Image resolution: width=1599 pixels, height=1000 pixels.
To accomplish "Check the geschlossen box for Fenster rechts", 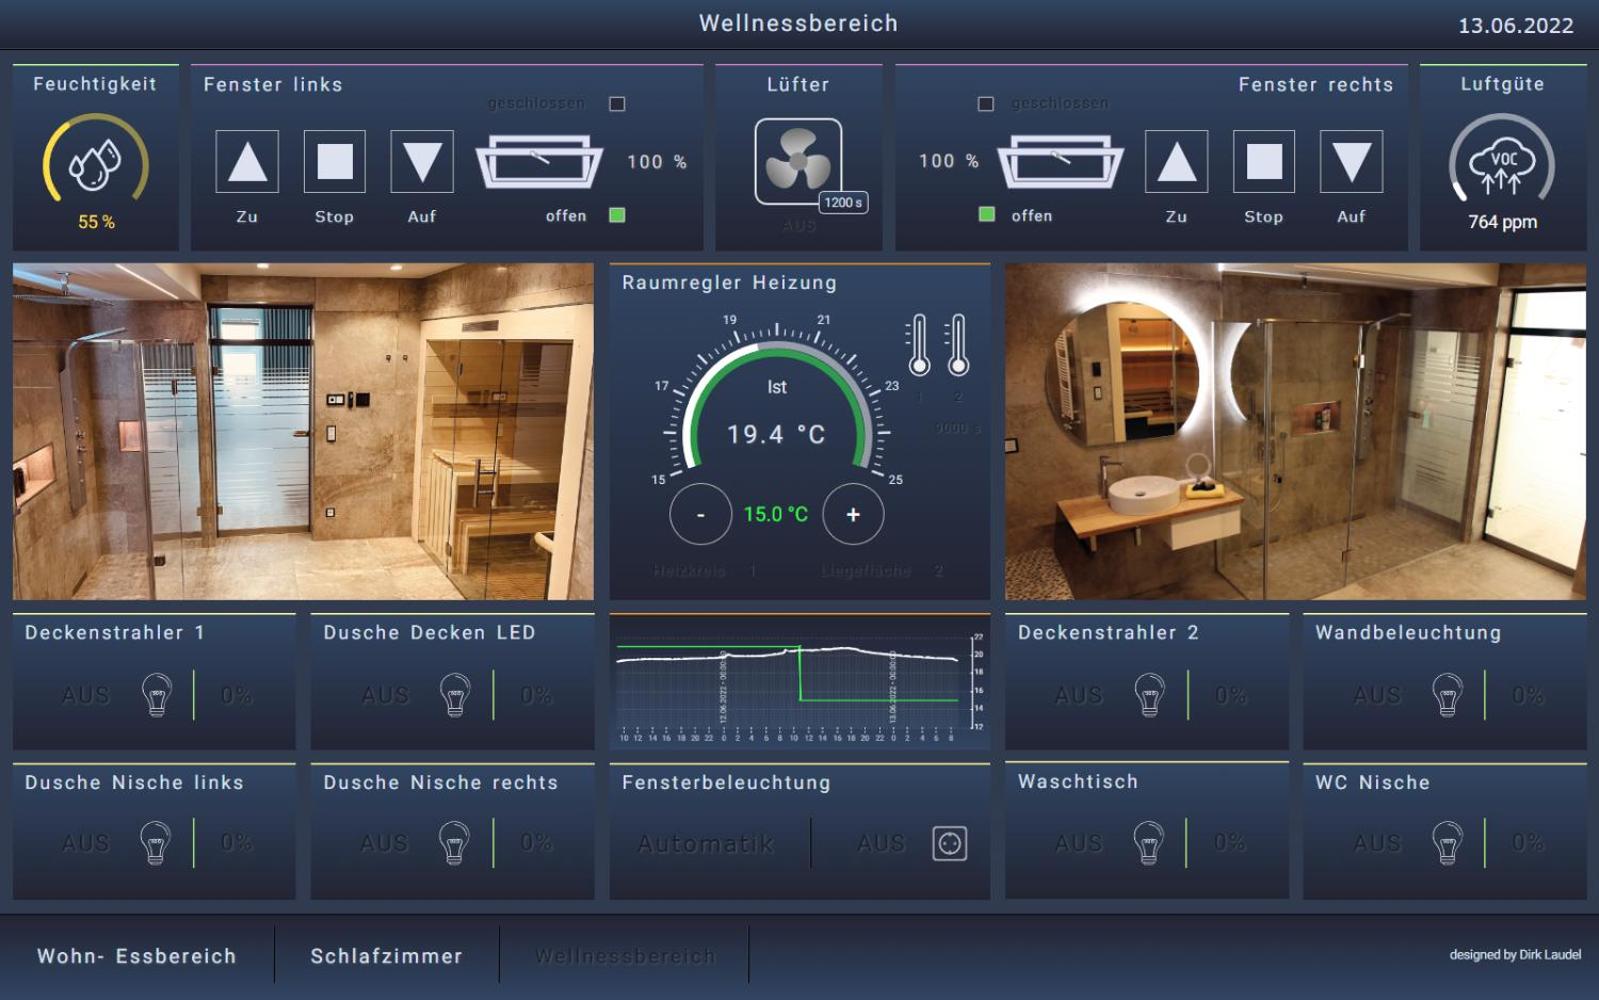I will point(986,104).
